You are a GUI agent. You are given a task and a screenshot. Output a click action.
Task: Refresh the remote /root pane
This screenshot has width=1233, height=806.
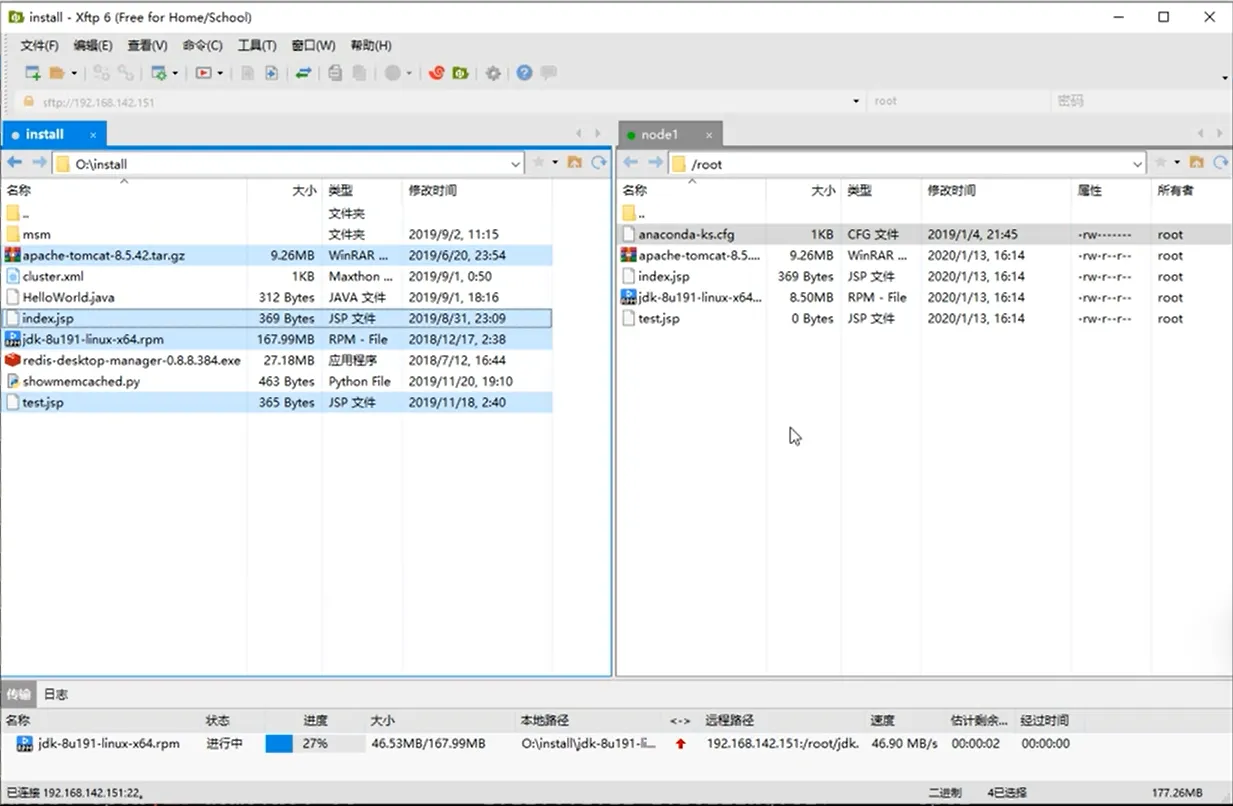1221,163
